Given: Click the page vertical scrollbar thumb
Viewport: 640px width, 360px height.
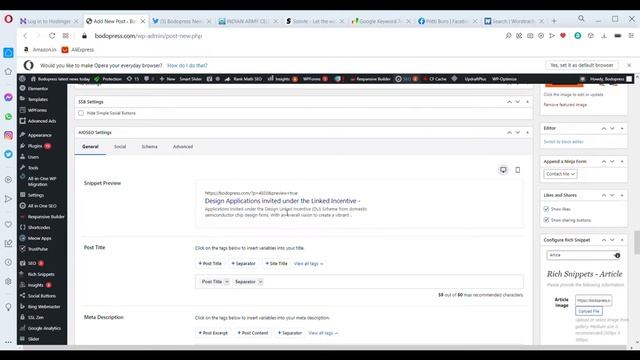Looking at the screenshot, I should point(637,242).
